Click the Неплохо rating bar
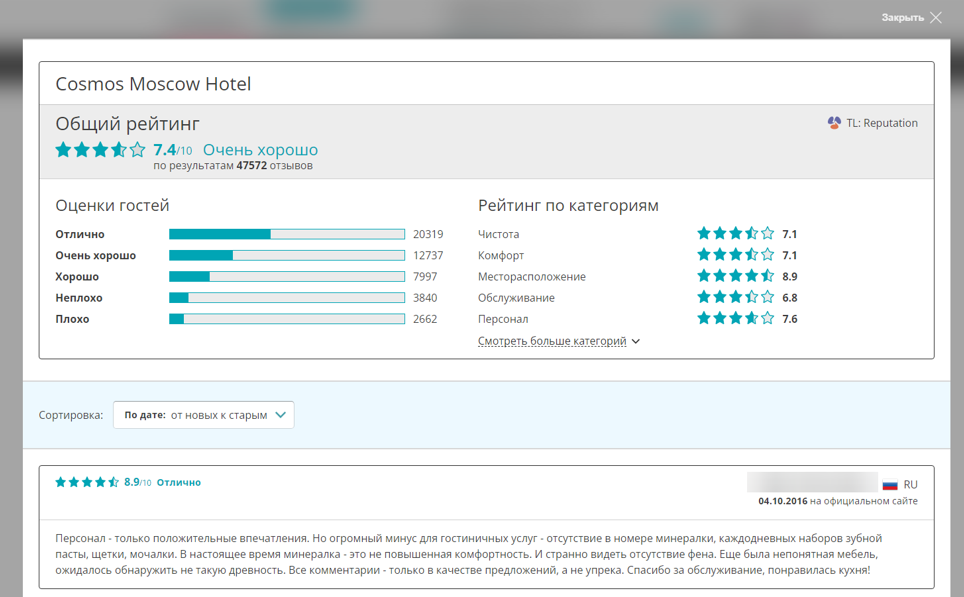 pos(287,298)
